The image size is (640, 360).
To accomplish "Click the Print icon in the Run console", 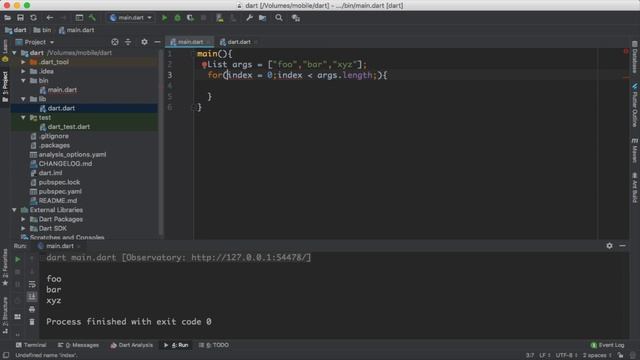I will (x=32, y=309).
